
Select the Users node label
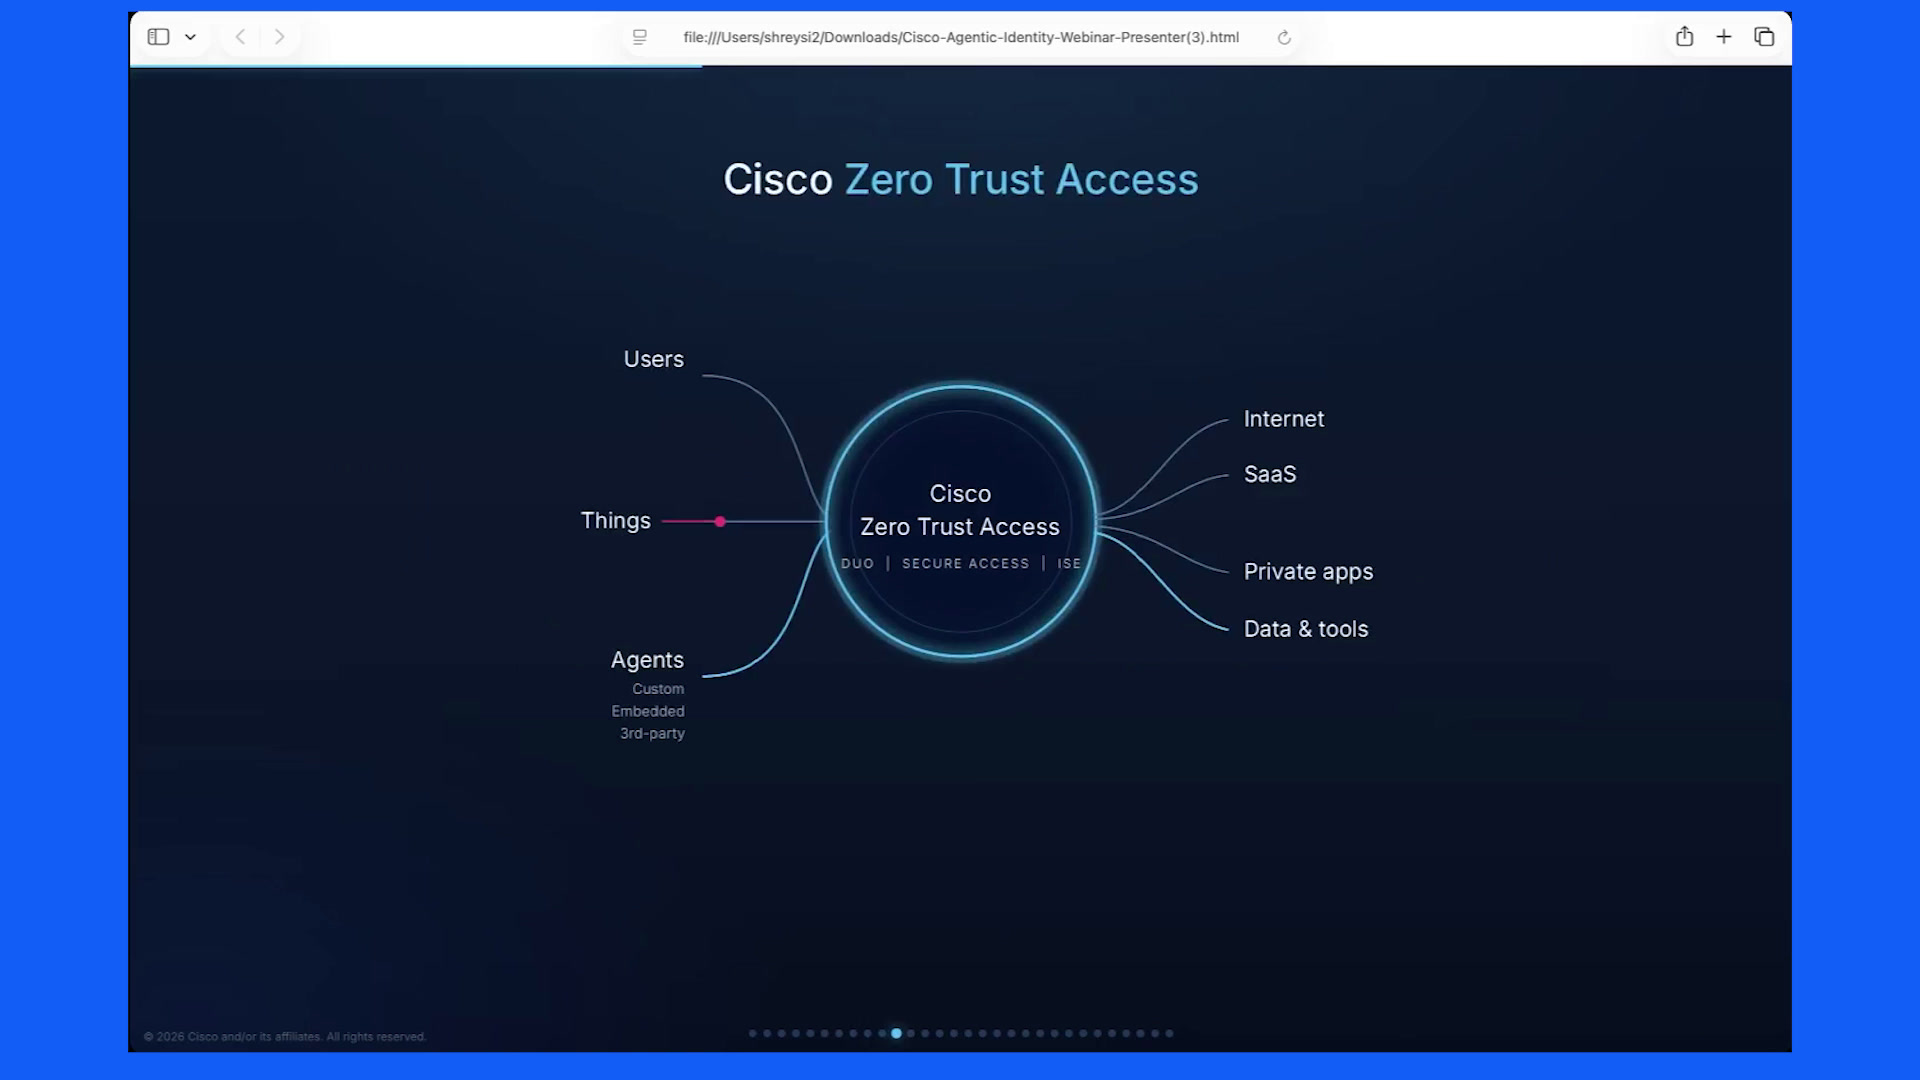click(654, 359)
